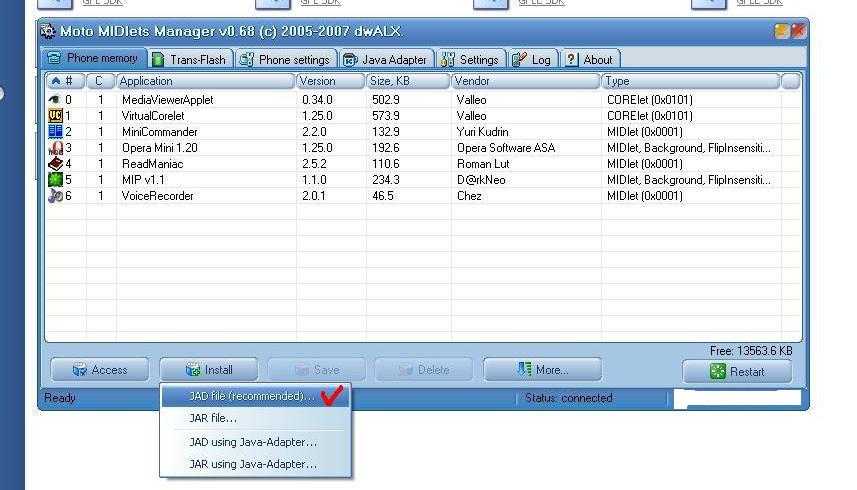Open the Settings tab
857x490 pixels.
point(471,59)
